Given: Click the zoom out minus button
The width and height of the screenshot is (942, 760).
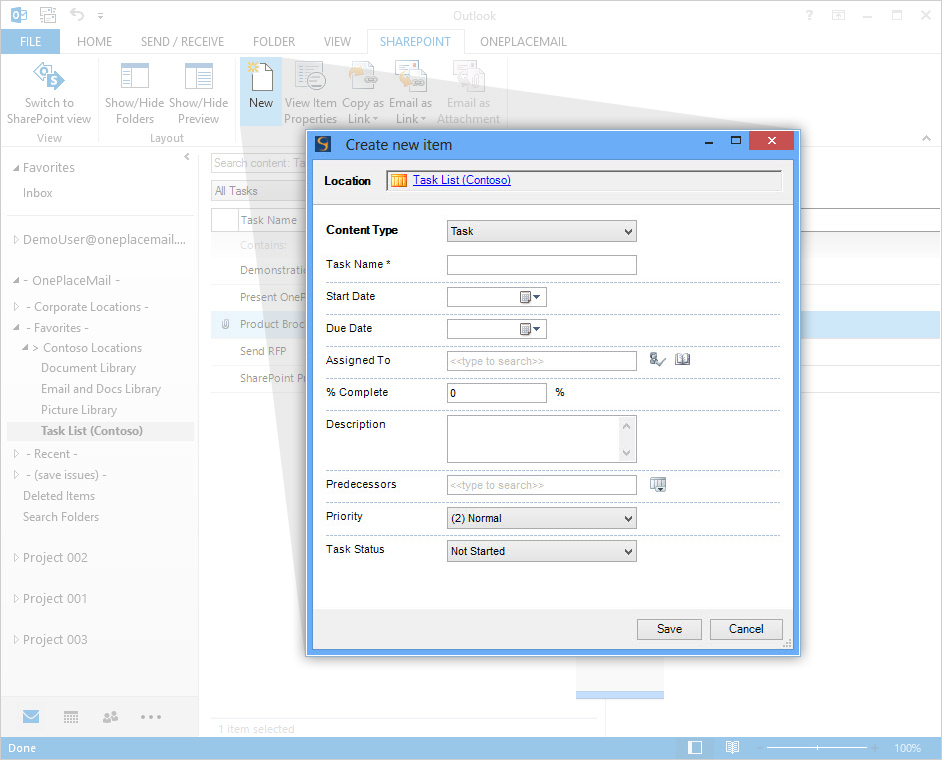Looking at the screenshot, I should [760, 747].
